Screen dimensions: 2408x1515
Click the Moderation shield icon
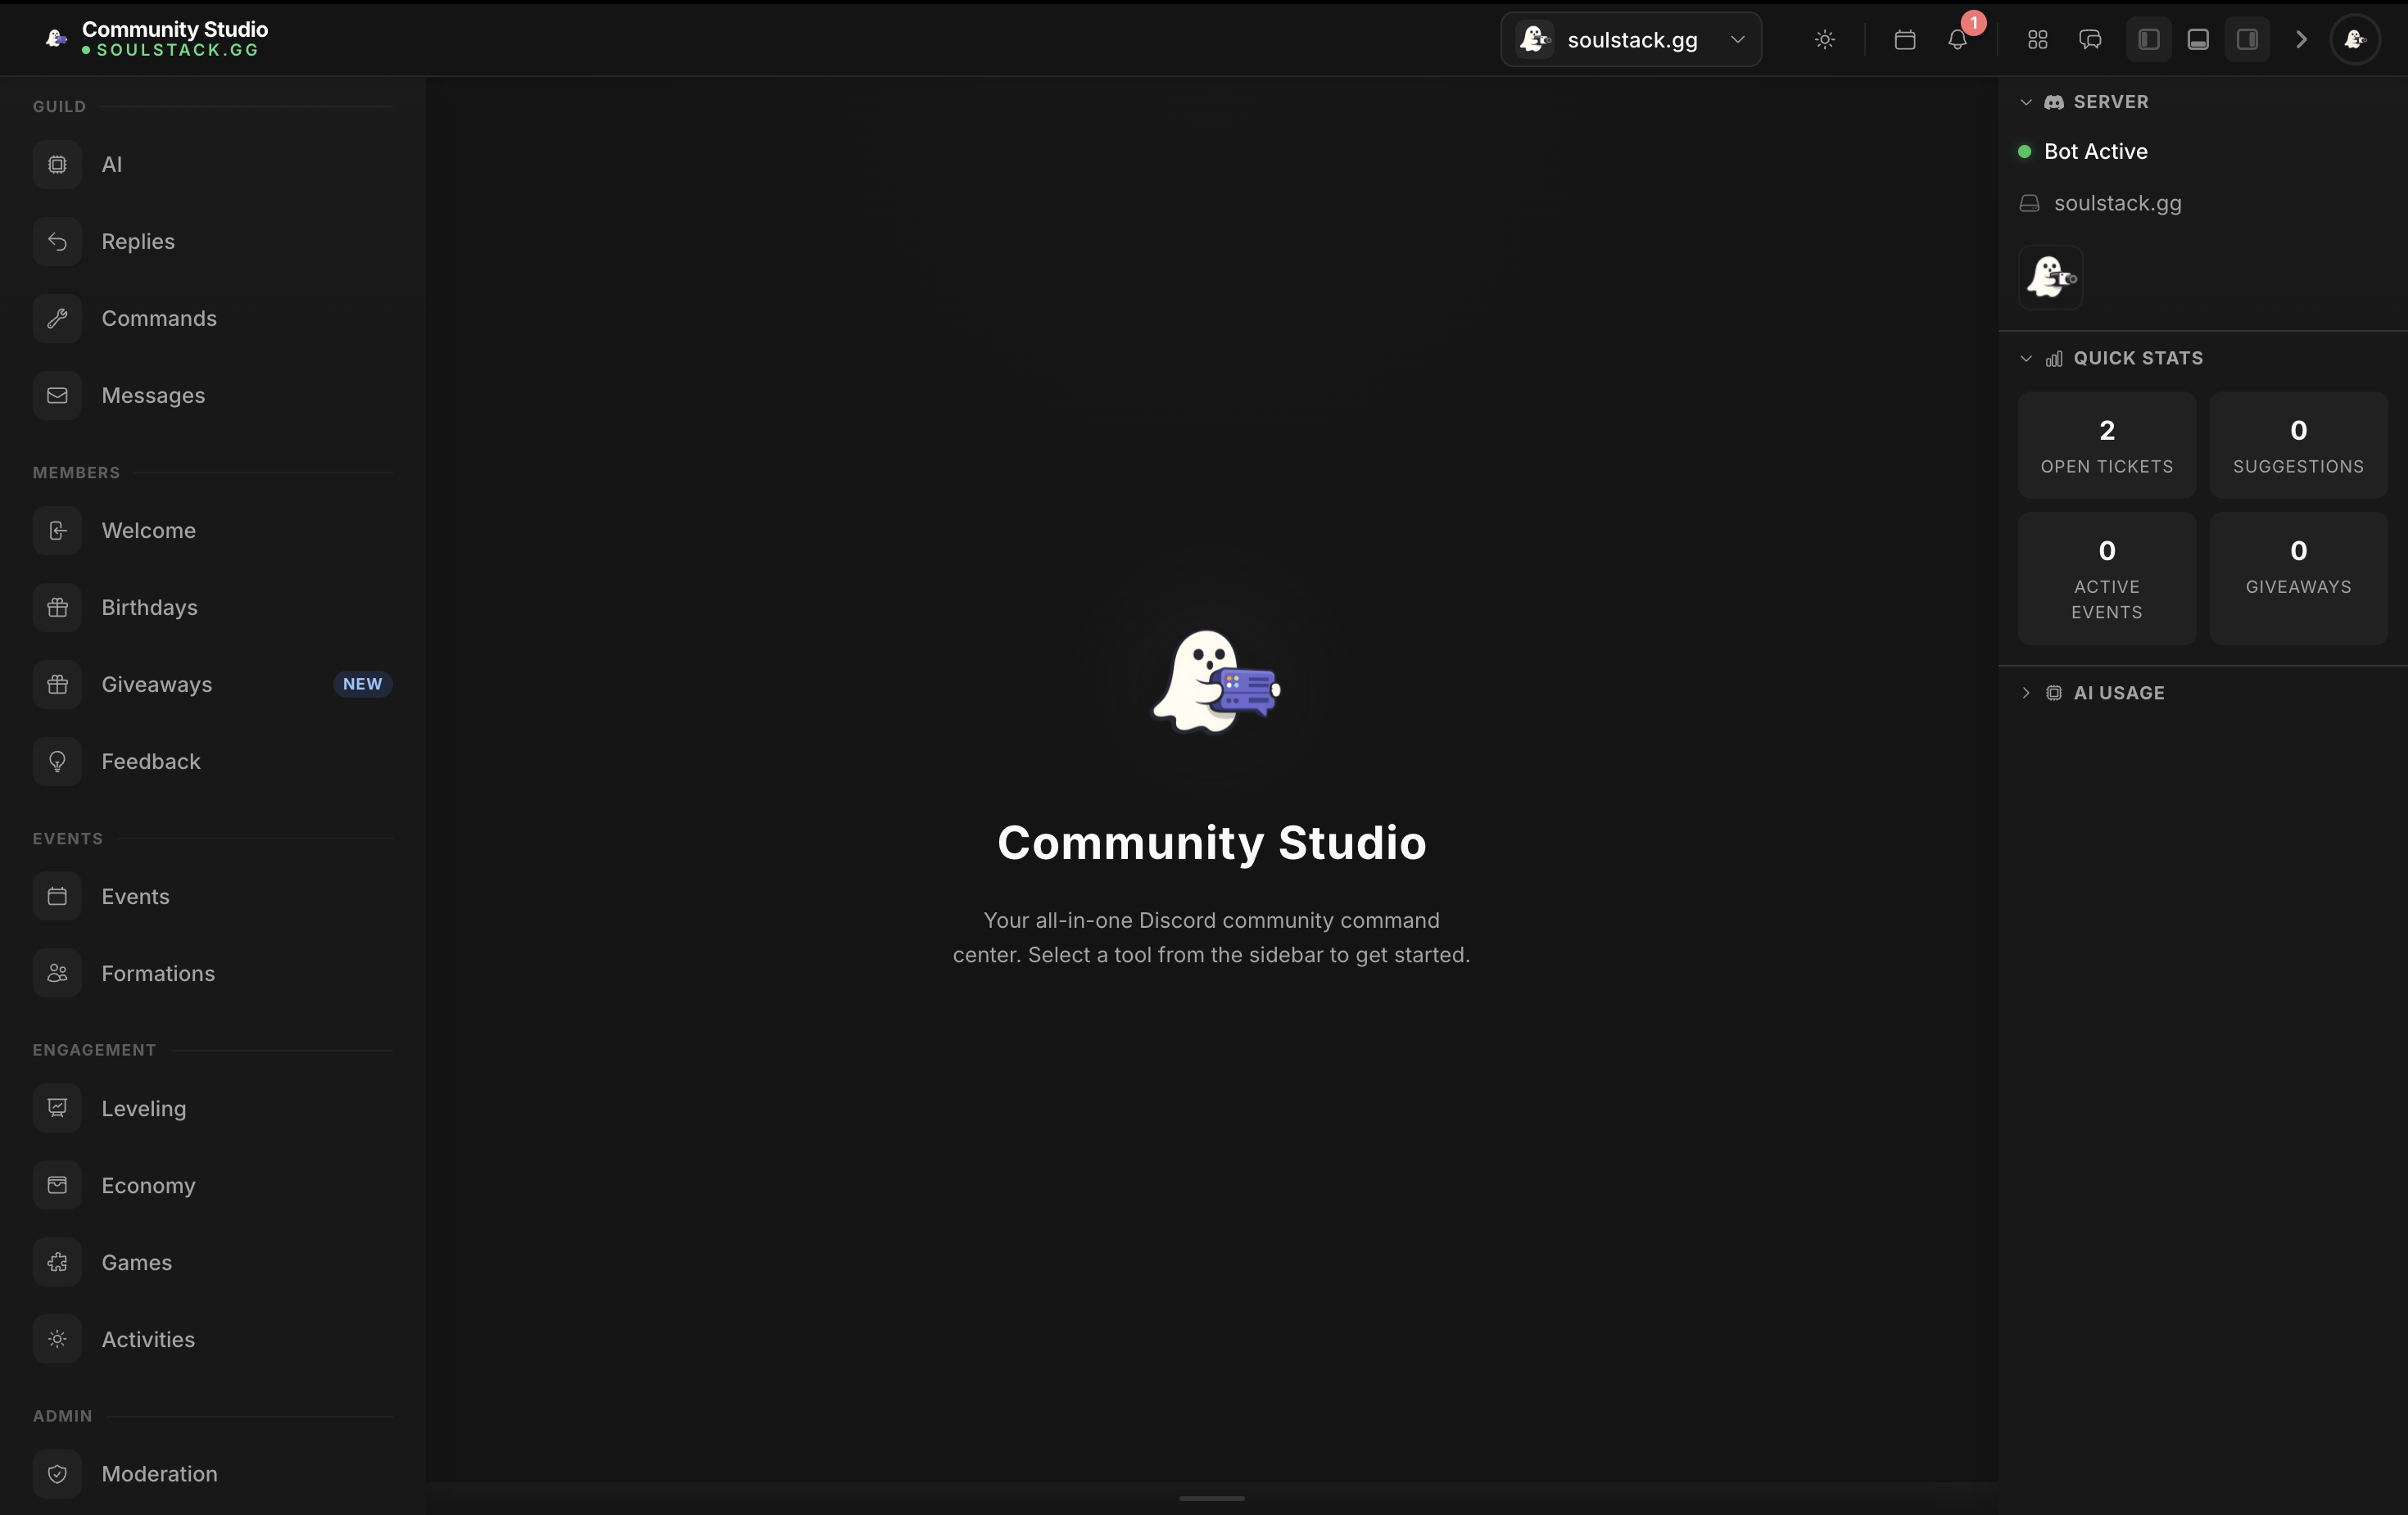coord(57,1474)
